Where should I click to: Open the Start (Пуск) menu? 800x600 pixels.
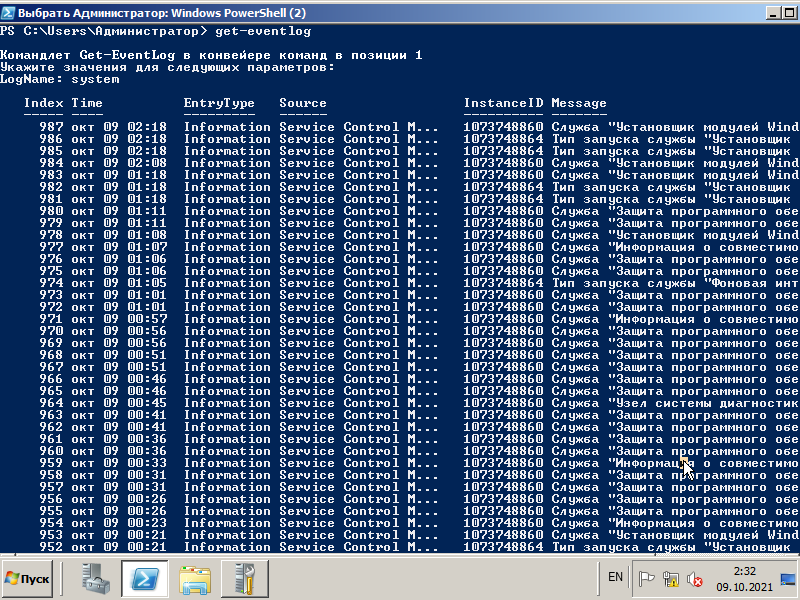(27, 579)
